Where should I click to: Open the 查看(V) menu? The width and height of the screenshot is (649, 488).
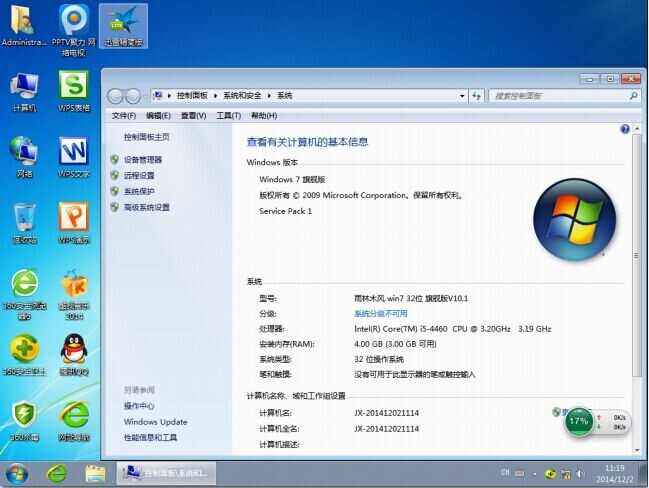[193, 116]
